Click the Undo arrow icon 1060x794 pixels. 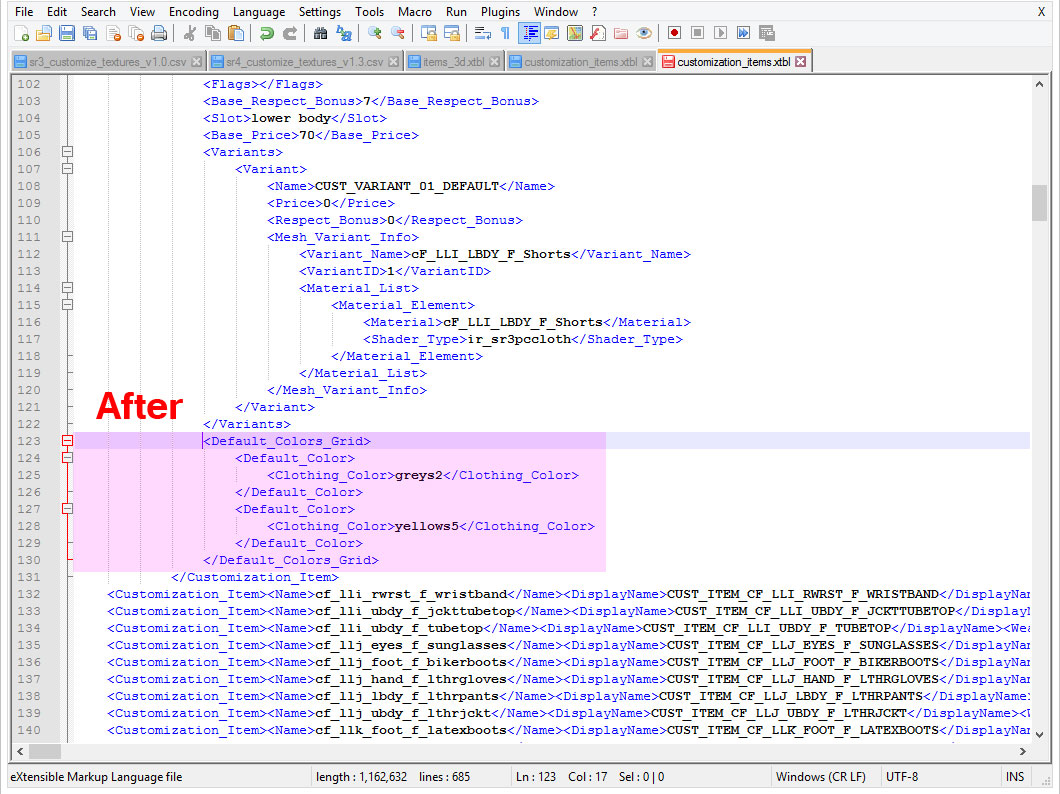pyautogui.click(x=266, y=33)
